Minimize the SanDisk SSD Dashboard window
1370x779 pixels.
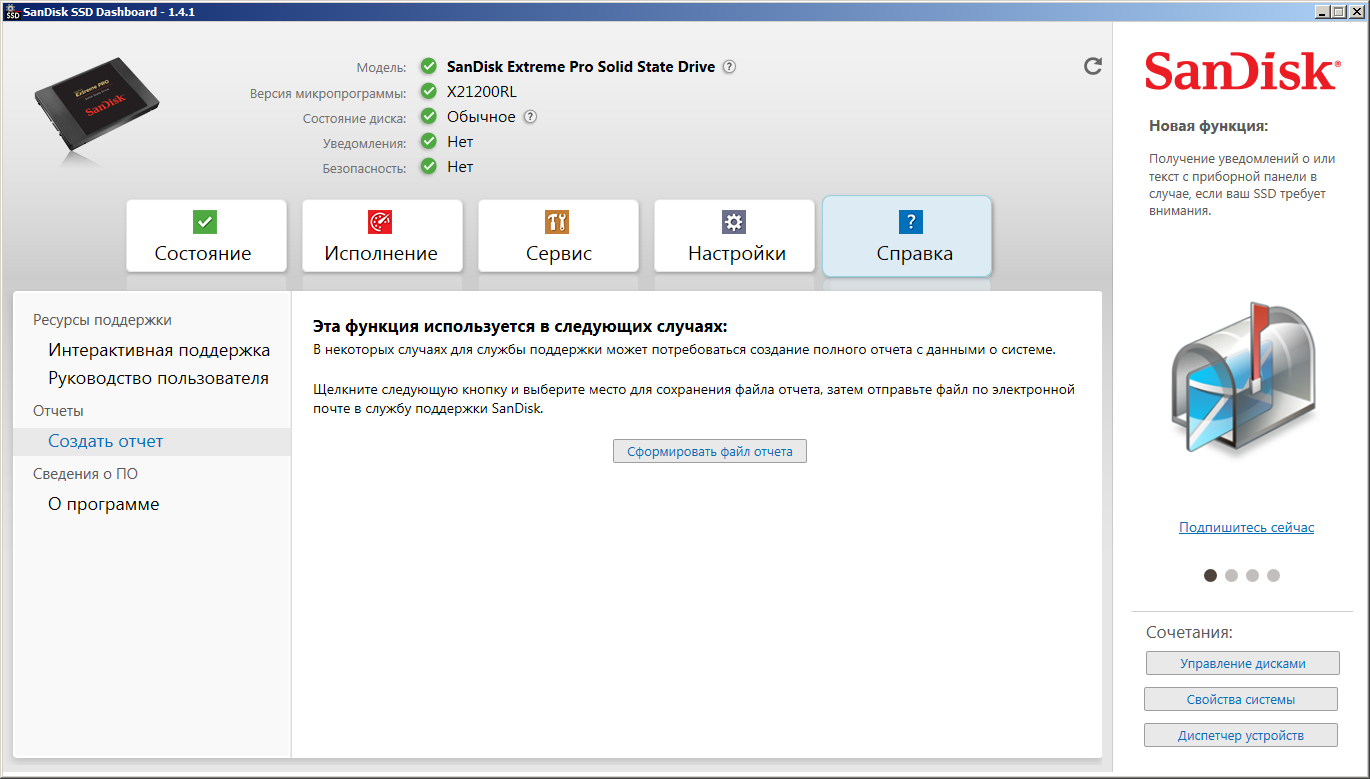(x=1321, y=11)
